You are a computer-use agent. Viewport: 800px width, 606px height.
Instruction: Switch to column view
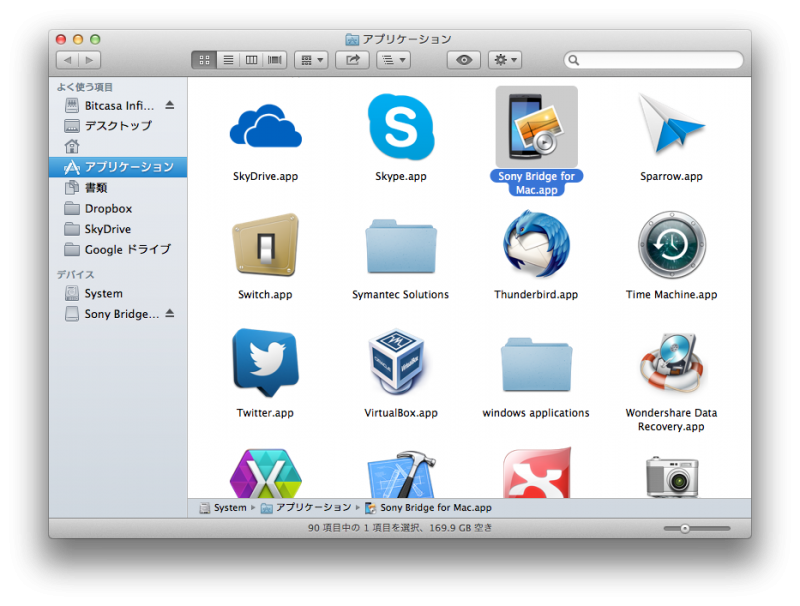click(x=252, y=60)
